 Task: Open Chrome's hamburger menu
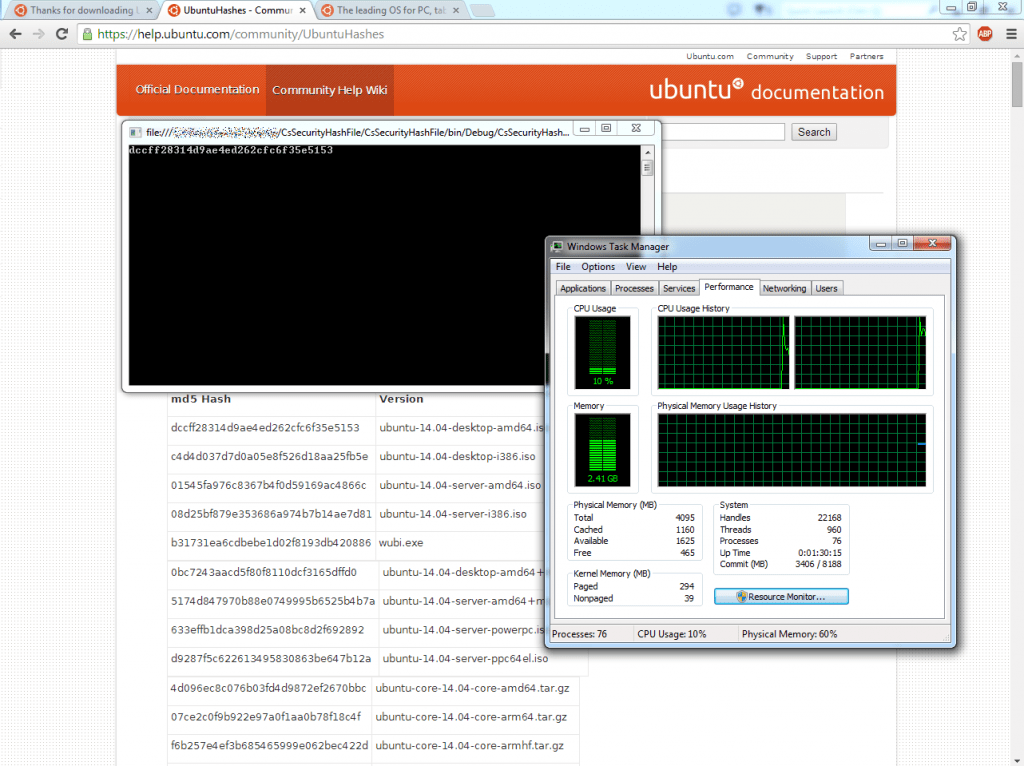click(x=1011, y=34)
